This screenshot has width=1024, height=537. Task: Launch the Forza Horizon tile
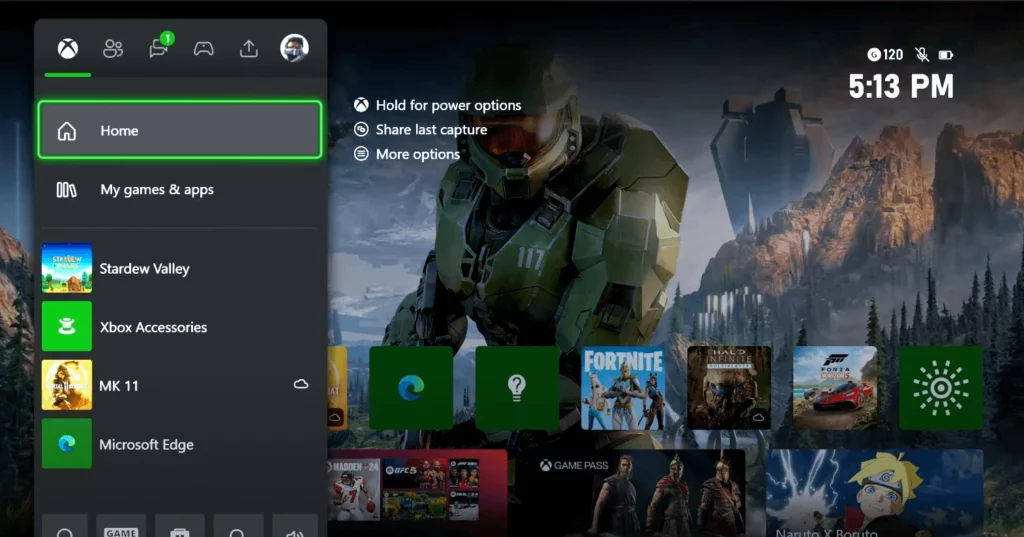coord(835,388)
